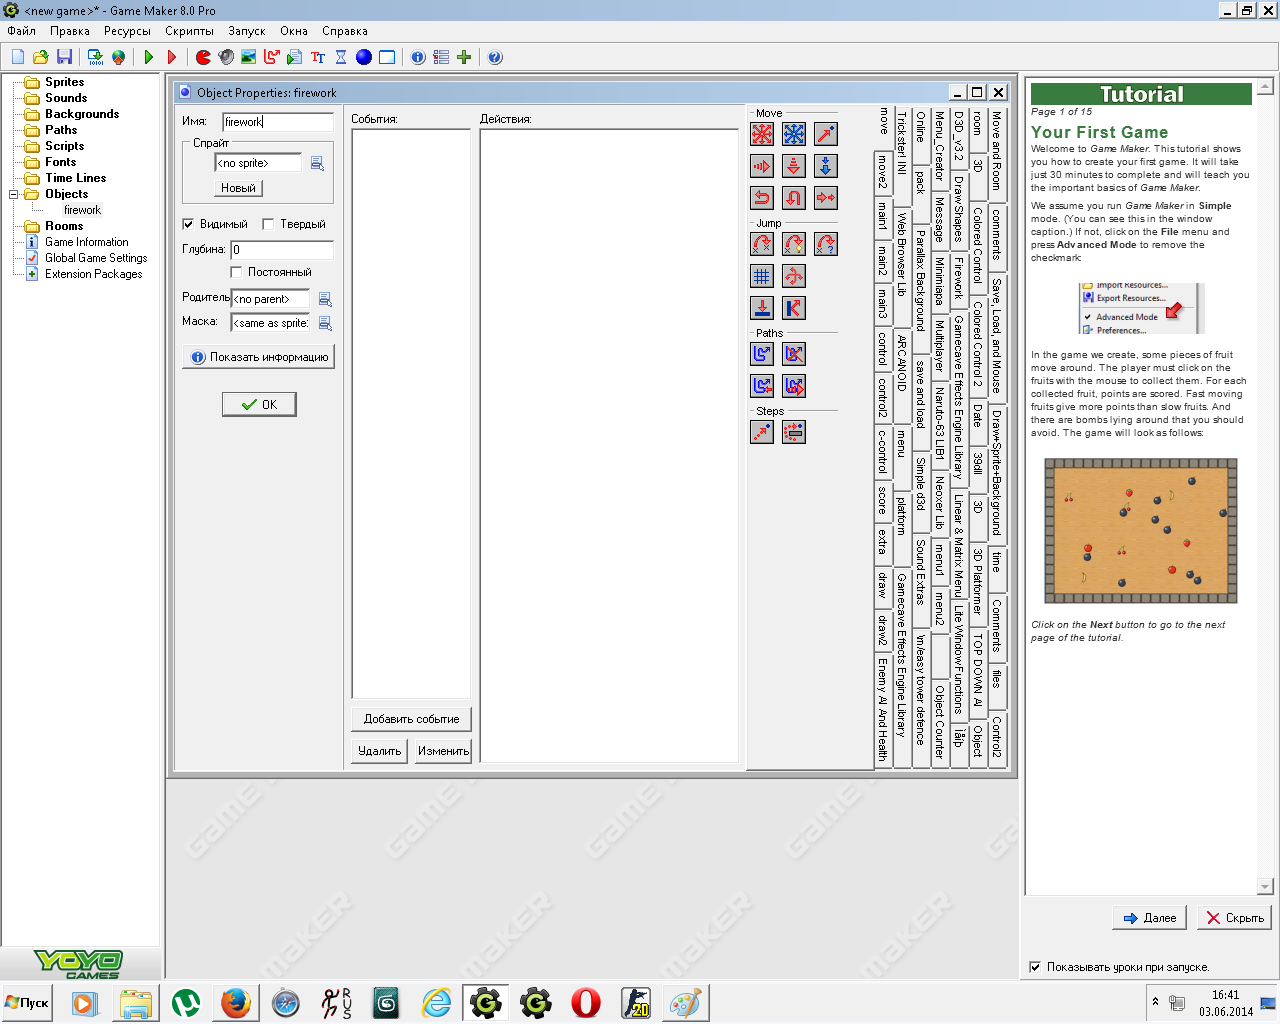Open the mask picker beside Маска
Viewport: 1280px width, 1024px height.
[x=325, y=323]
